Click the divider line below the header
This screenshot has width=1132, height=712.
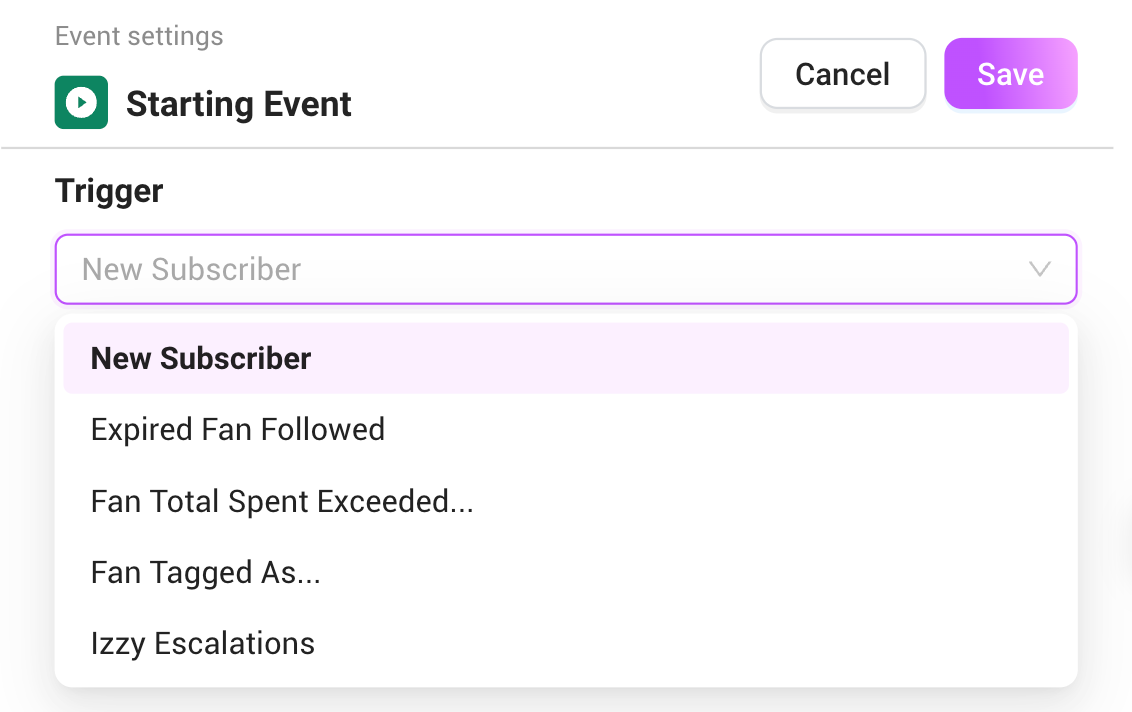click(556, 148)
